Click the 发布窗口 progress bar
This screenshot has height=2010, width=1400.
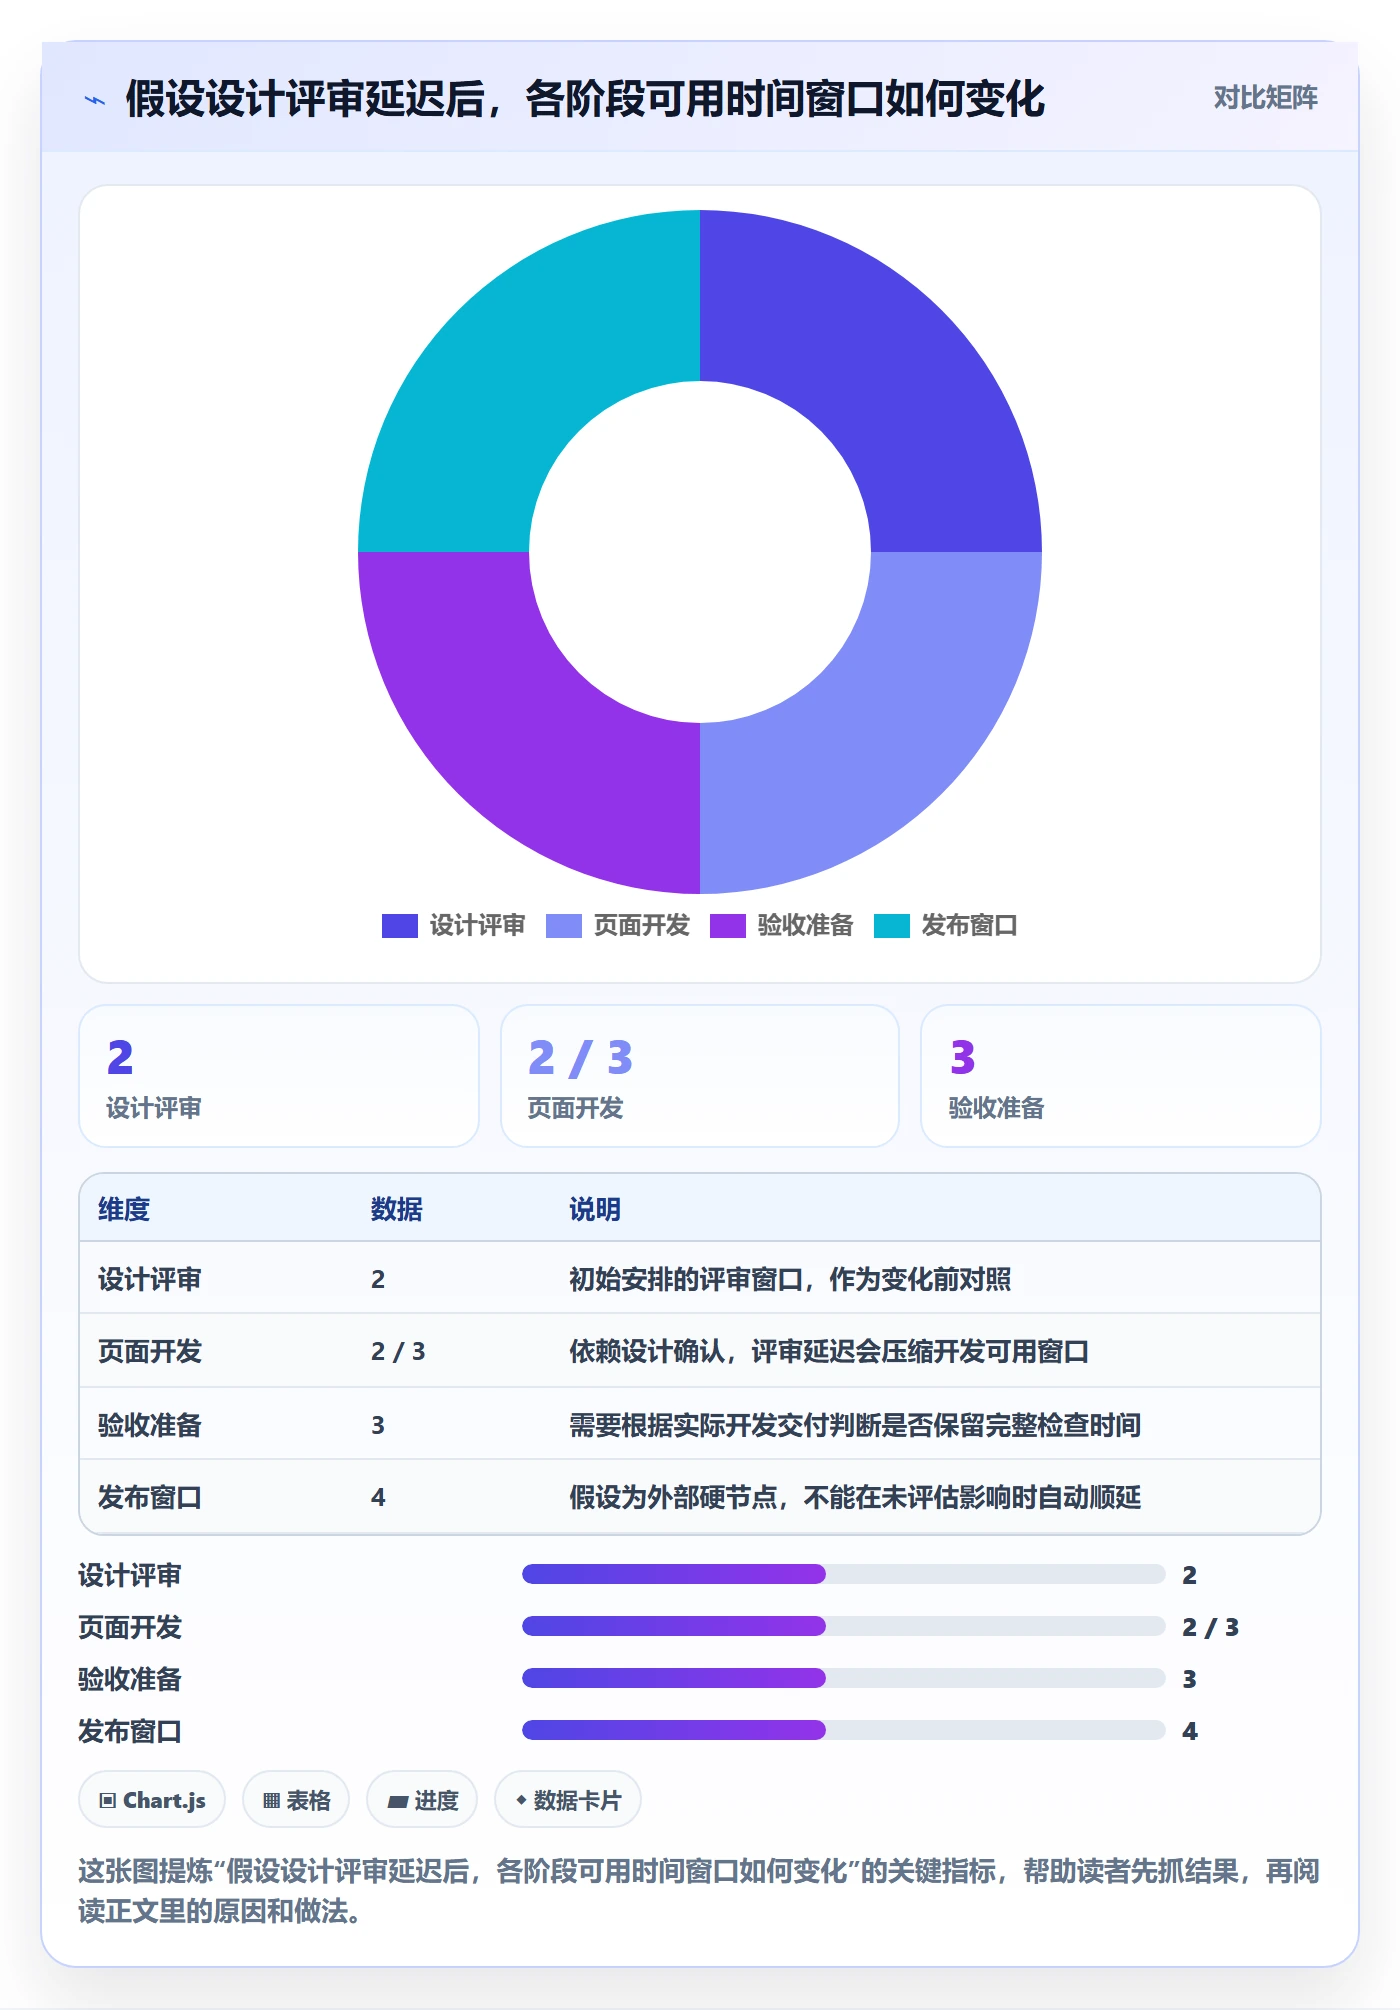coord(844,1730)
